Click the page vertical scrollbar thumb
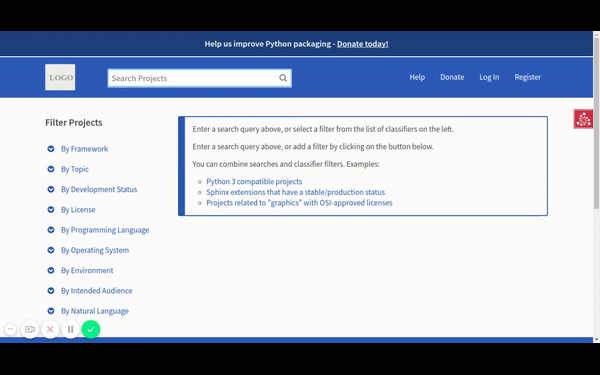600x375 pixels. (x=596, y=122)
